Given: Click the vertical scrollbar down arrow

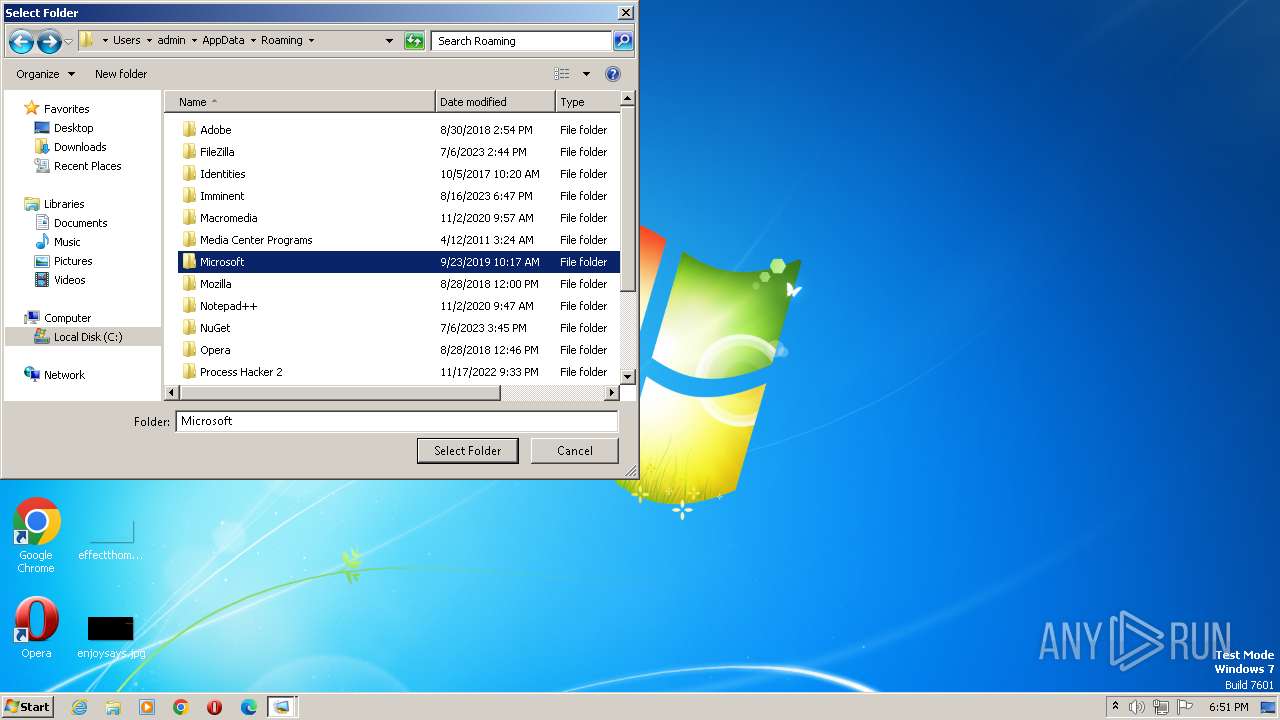Looking at the screenshot, I should pos(628,376).
